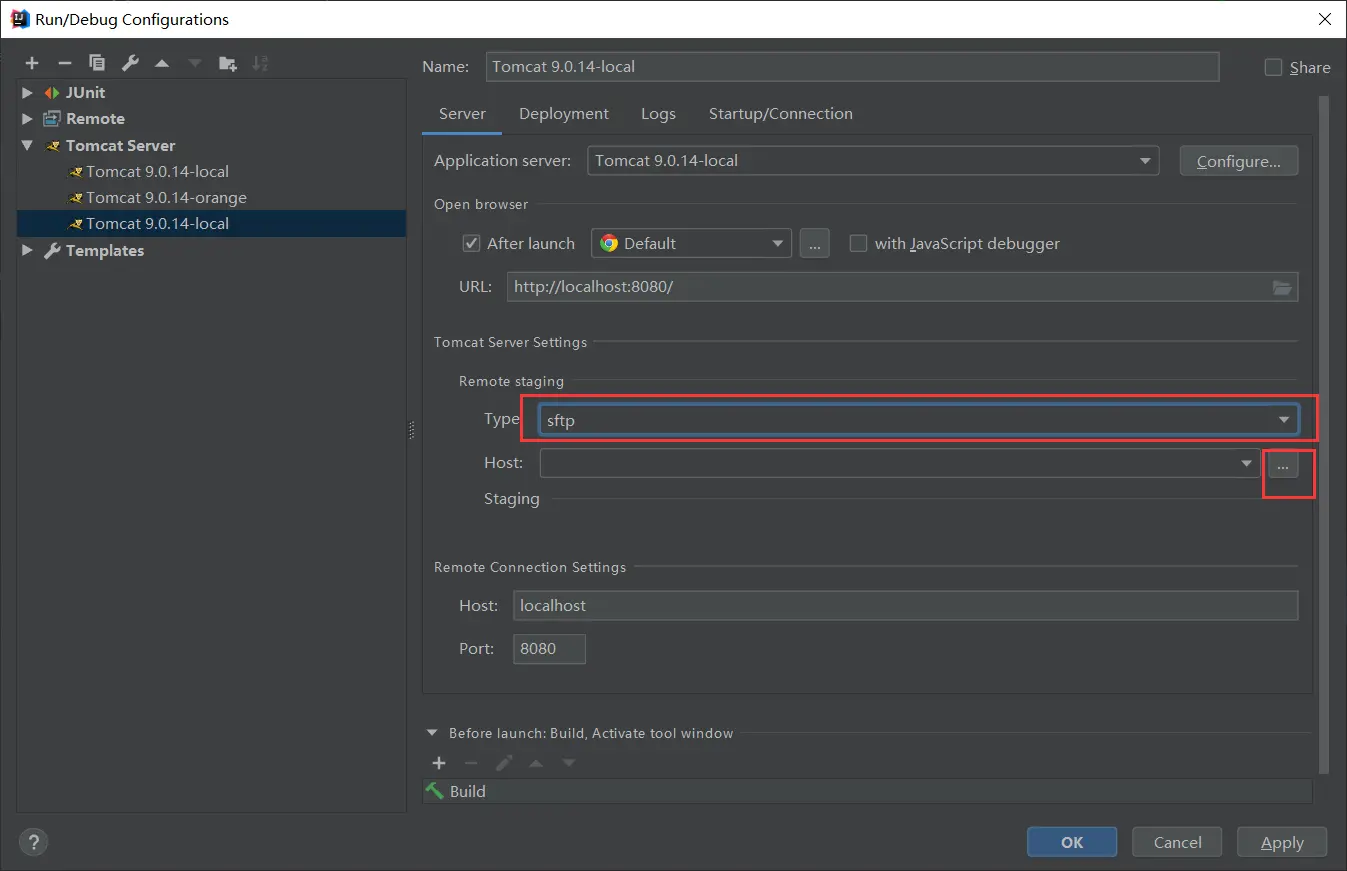Expand the JUnit tree node
The width and height of the screenshot is (1347, 871).
coord(27,92)
